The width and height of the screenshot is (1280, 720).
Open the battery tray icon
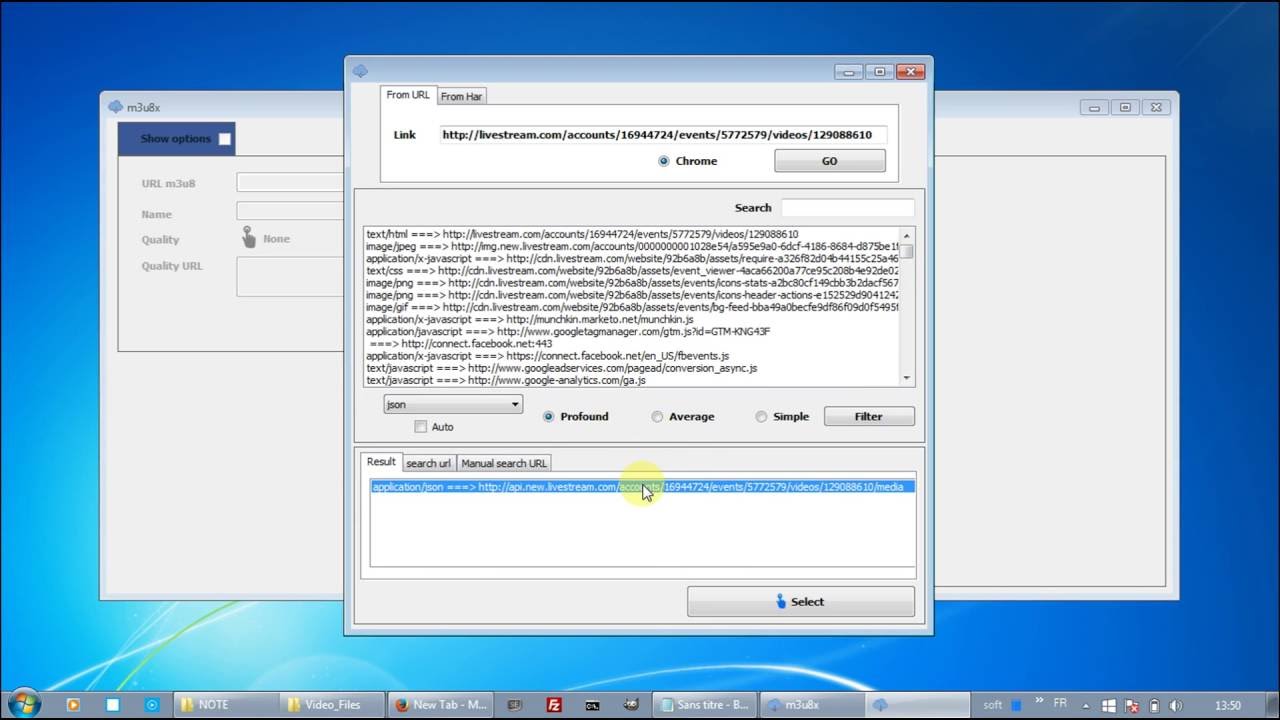(1154, 705)
